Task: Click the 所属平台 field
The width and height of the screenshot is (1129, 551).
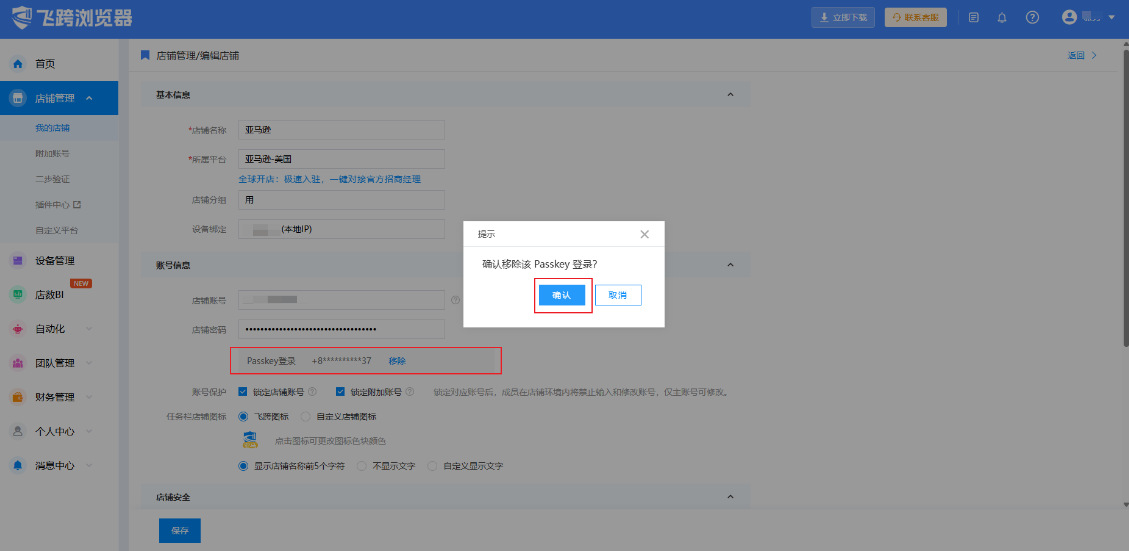Action: pyautogui.click(x=341, y=158)
